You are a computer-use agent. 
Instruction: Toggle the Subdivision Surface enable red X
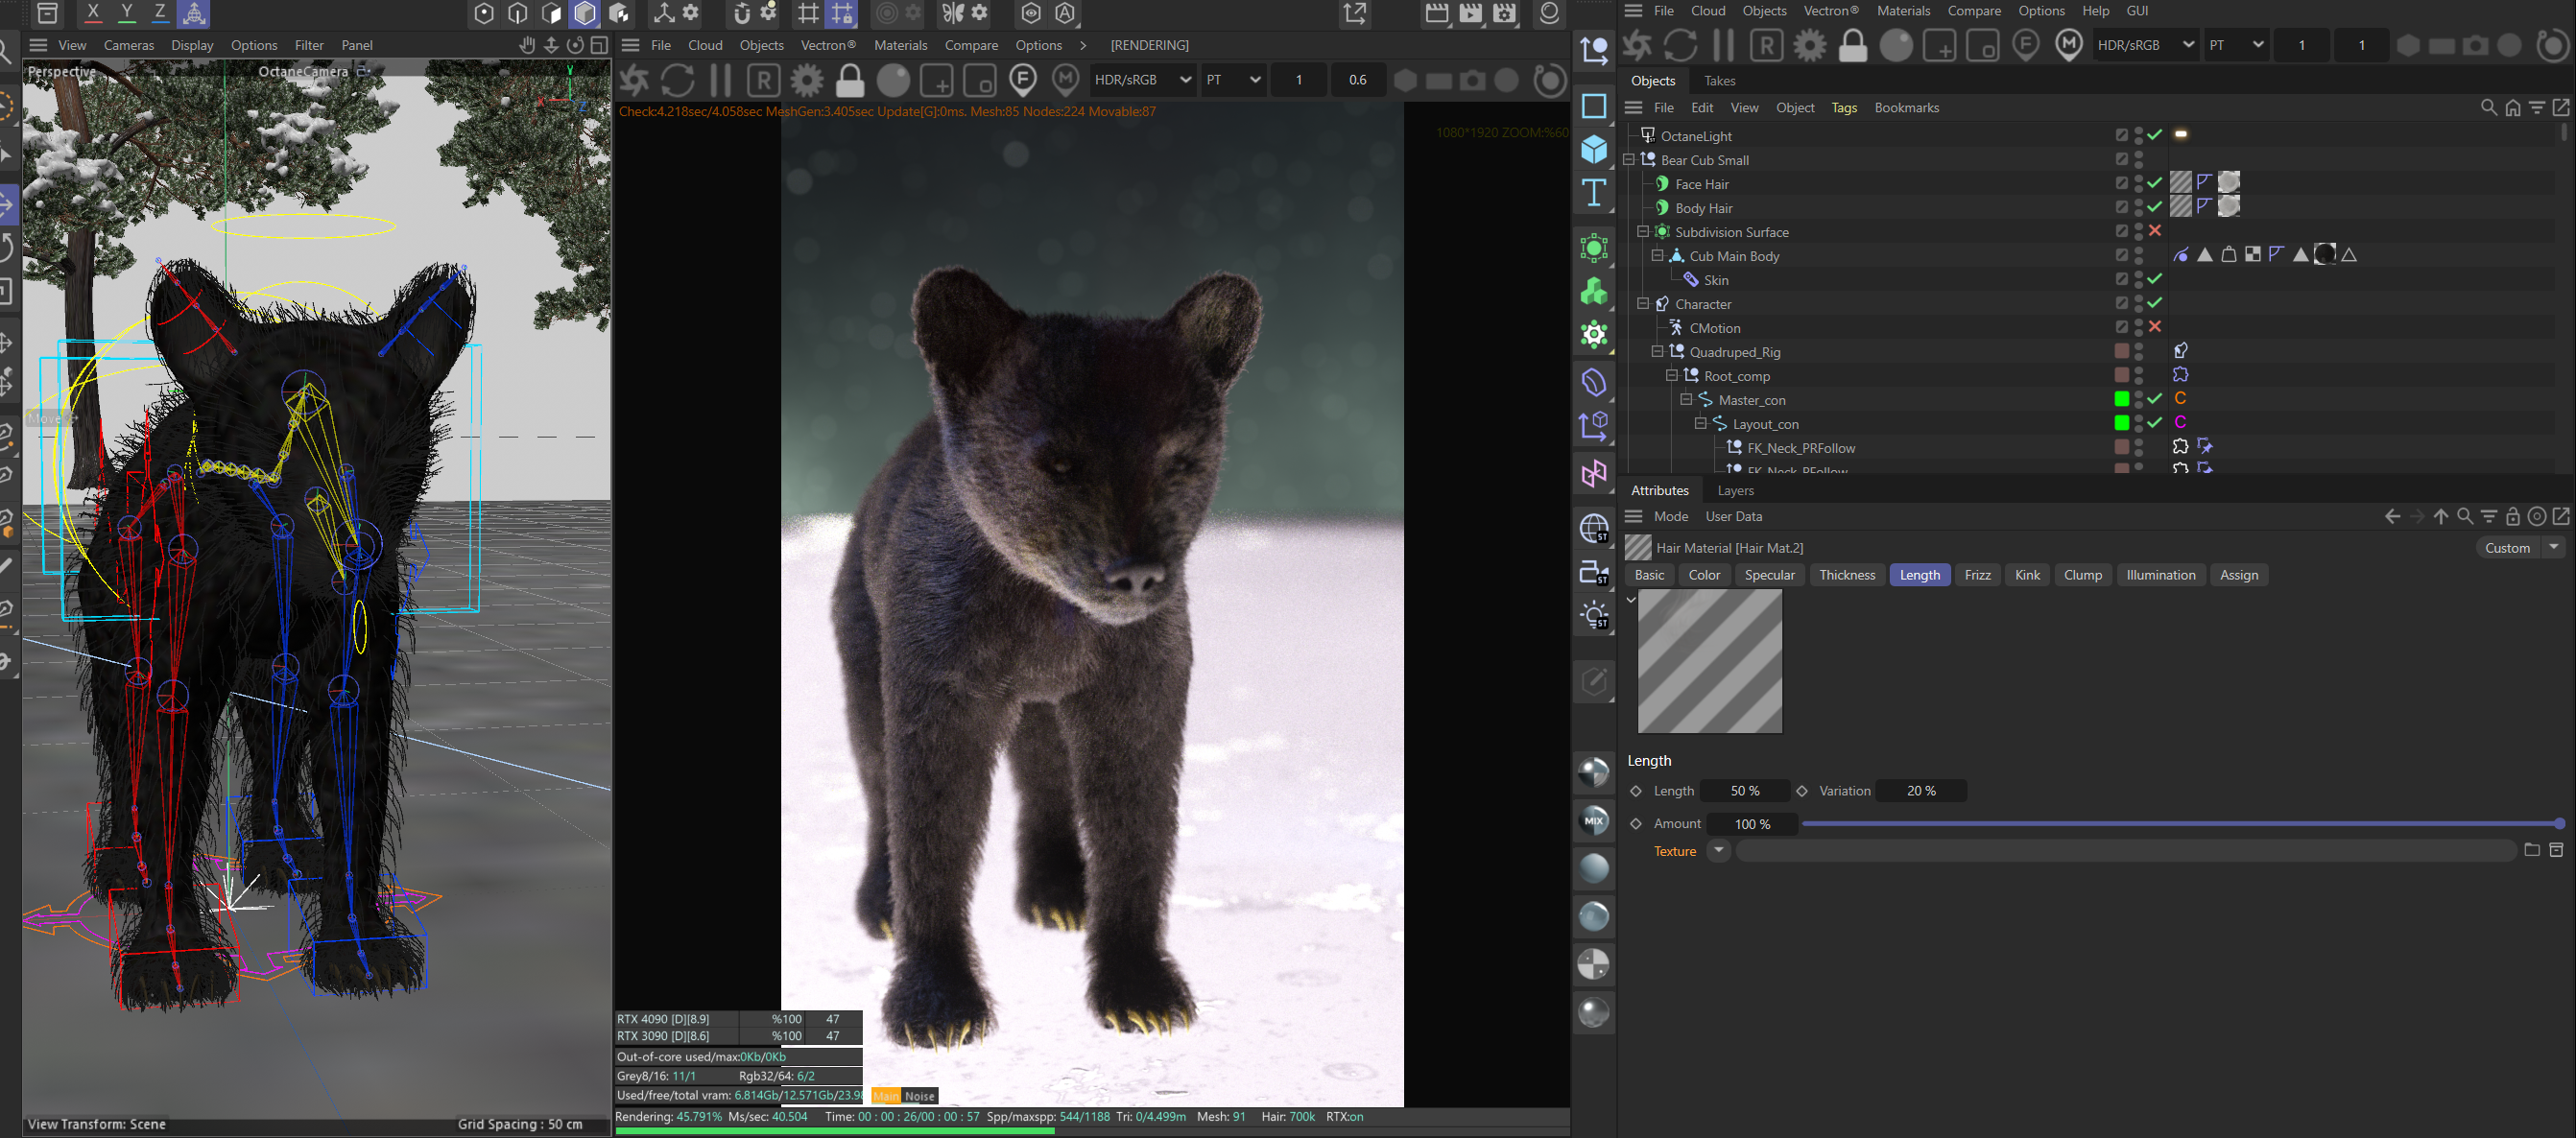coord(2155,231)
